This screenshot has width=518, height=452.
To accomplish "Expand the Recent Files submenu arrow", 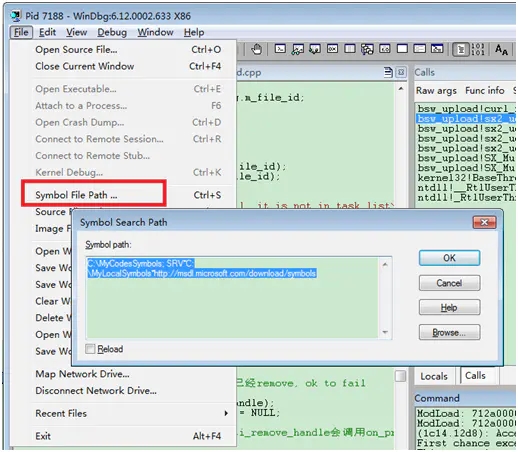I will pos(226,413).
